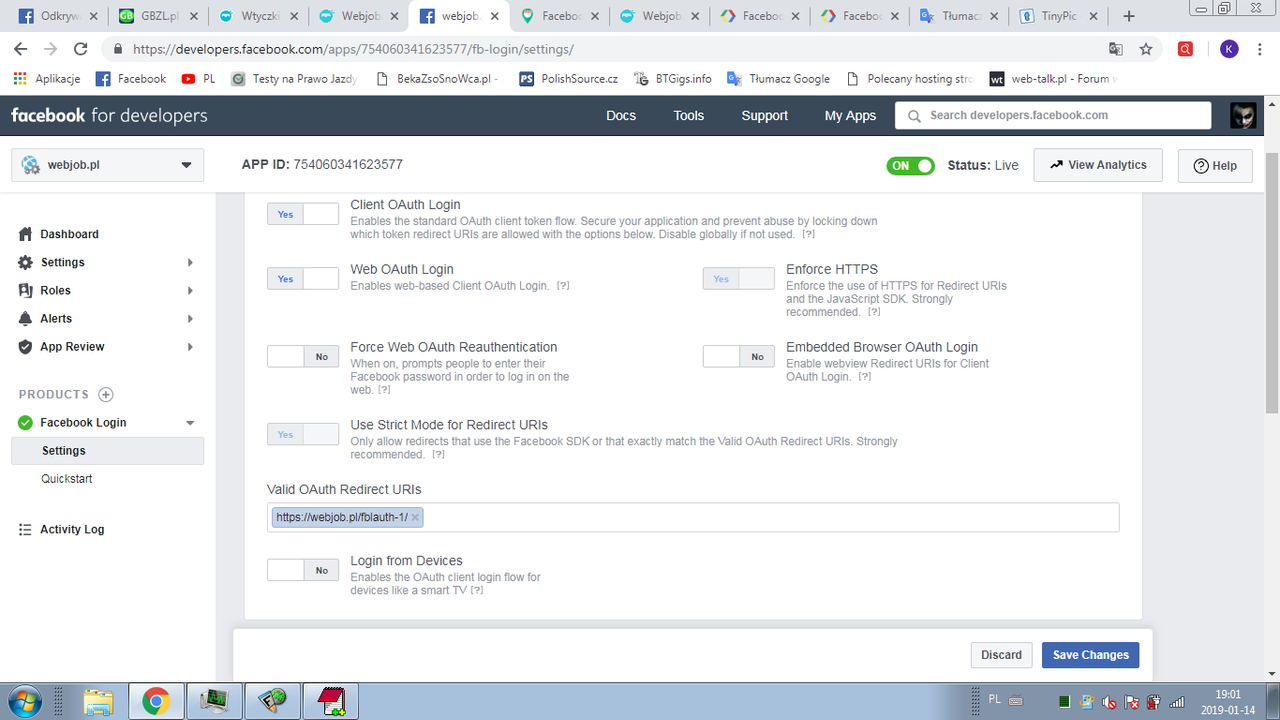Screen dimensions: 1280x720
Task: Click the user profile avatar in header
Action: point(1243,115)
